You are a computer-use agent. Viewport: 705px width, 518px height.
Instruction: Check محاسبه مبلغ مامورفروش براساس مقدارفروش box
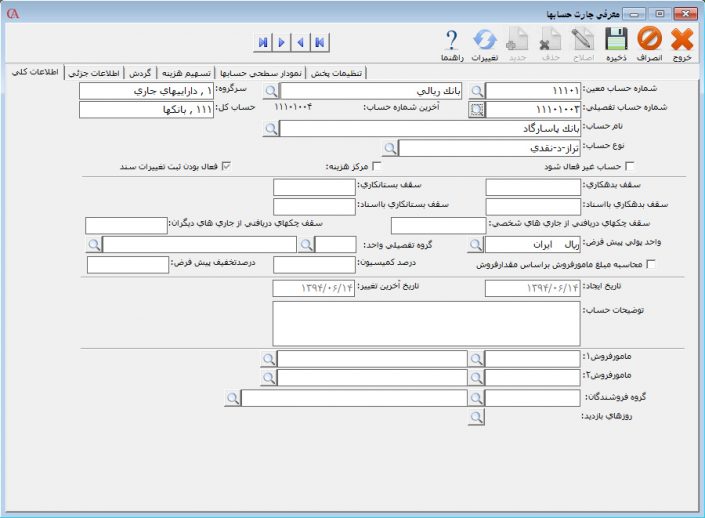(x=653, y=264)
